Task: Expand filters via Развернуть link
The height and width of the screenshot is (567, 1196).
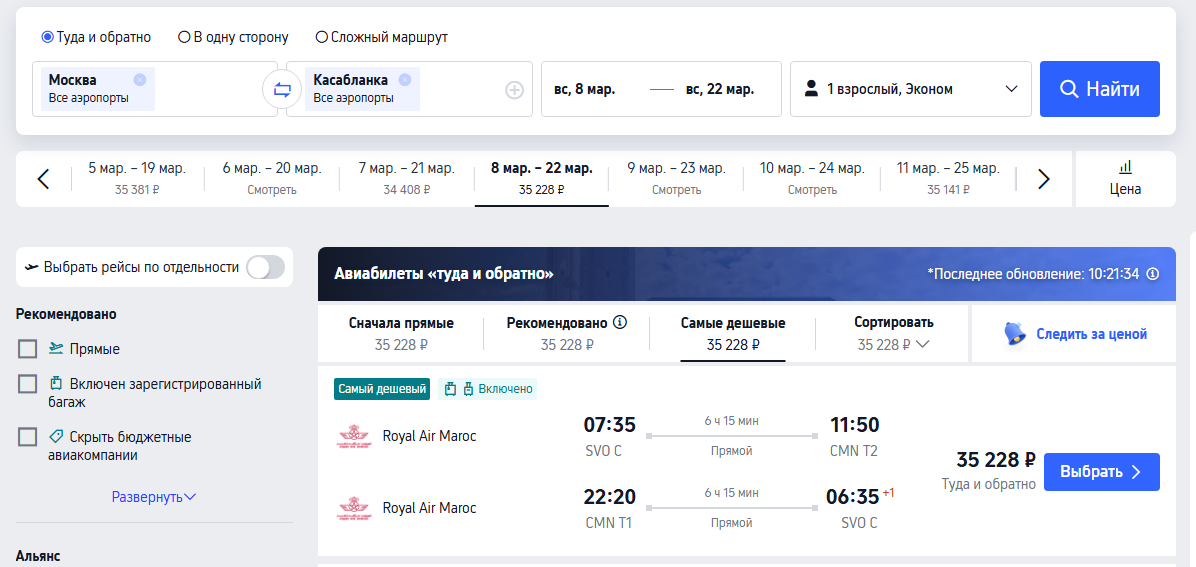Action: click(x=154, y=497)
